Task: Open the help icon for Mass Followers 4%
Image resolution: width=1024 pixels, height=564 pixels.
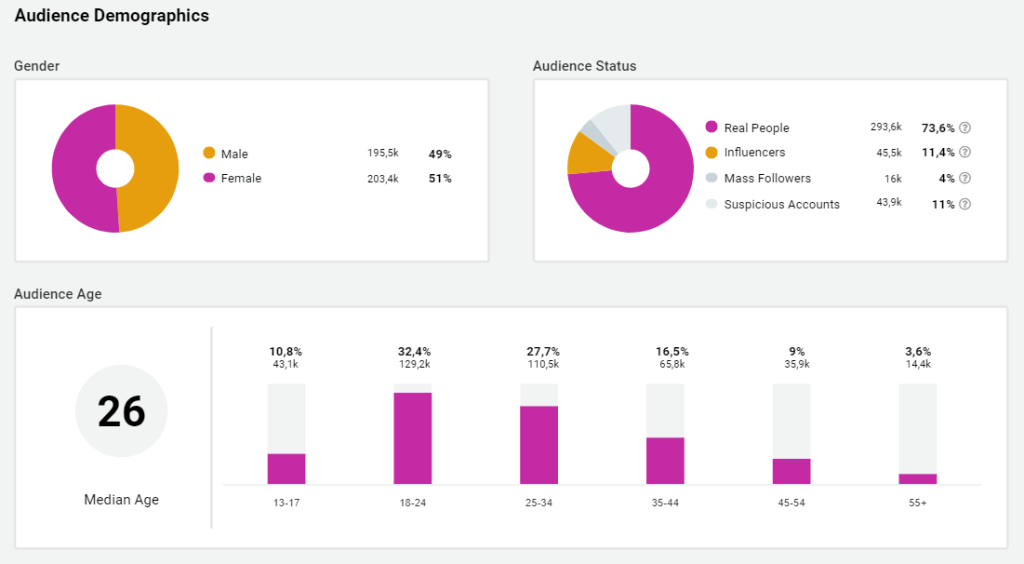Action: click(x=965, y=178)
